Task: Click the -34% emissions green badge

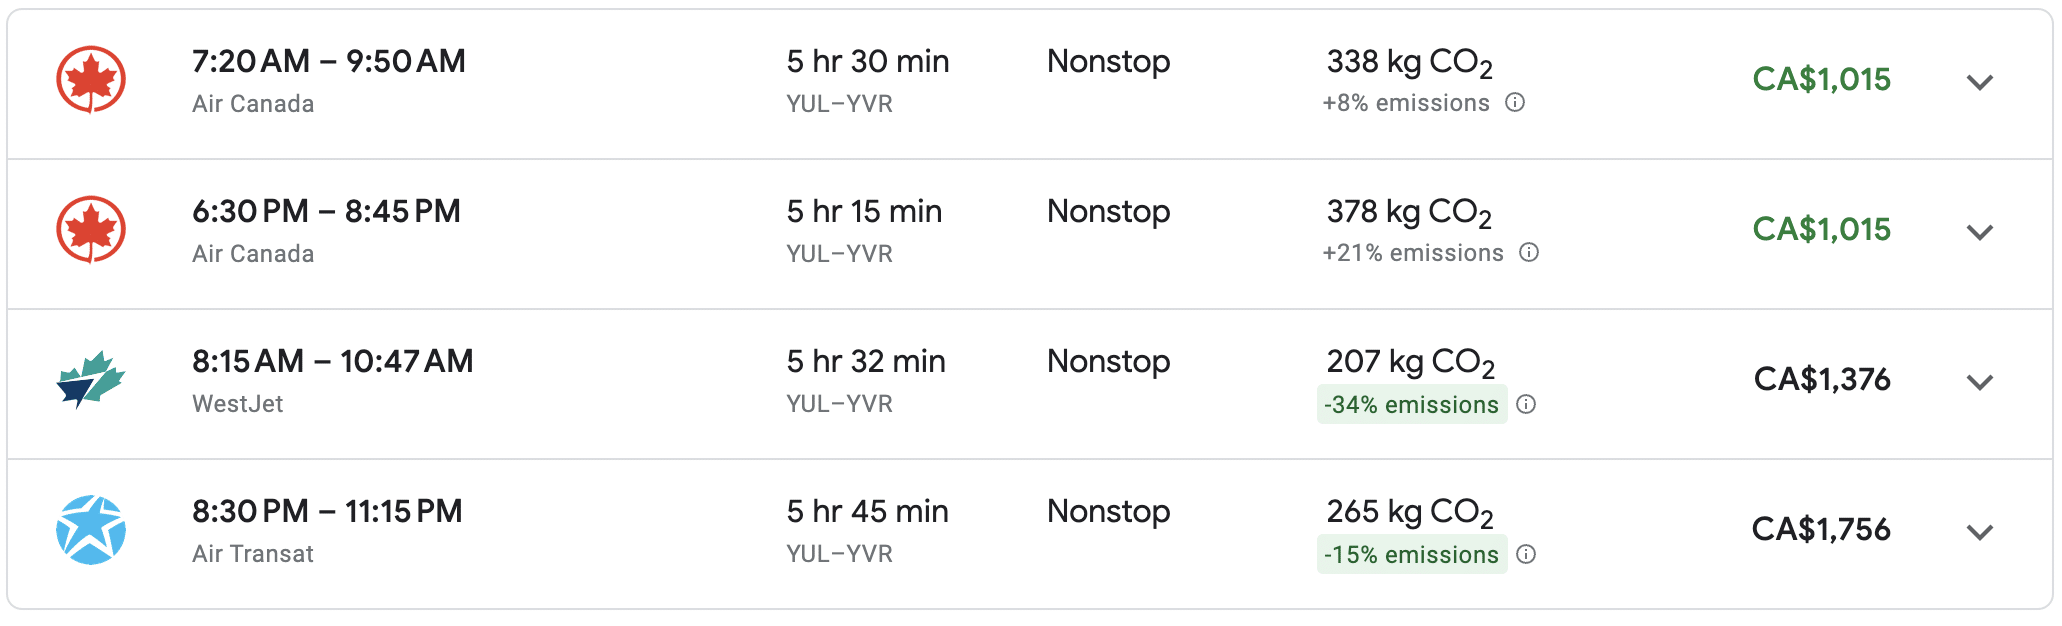Action: pos(1411,405)
